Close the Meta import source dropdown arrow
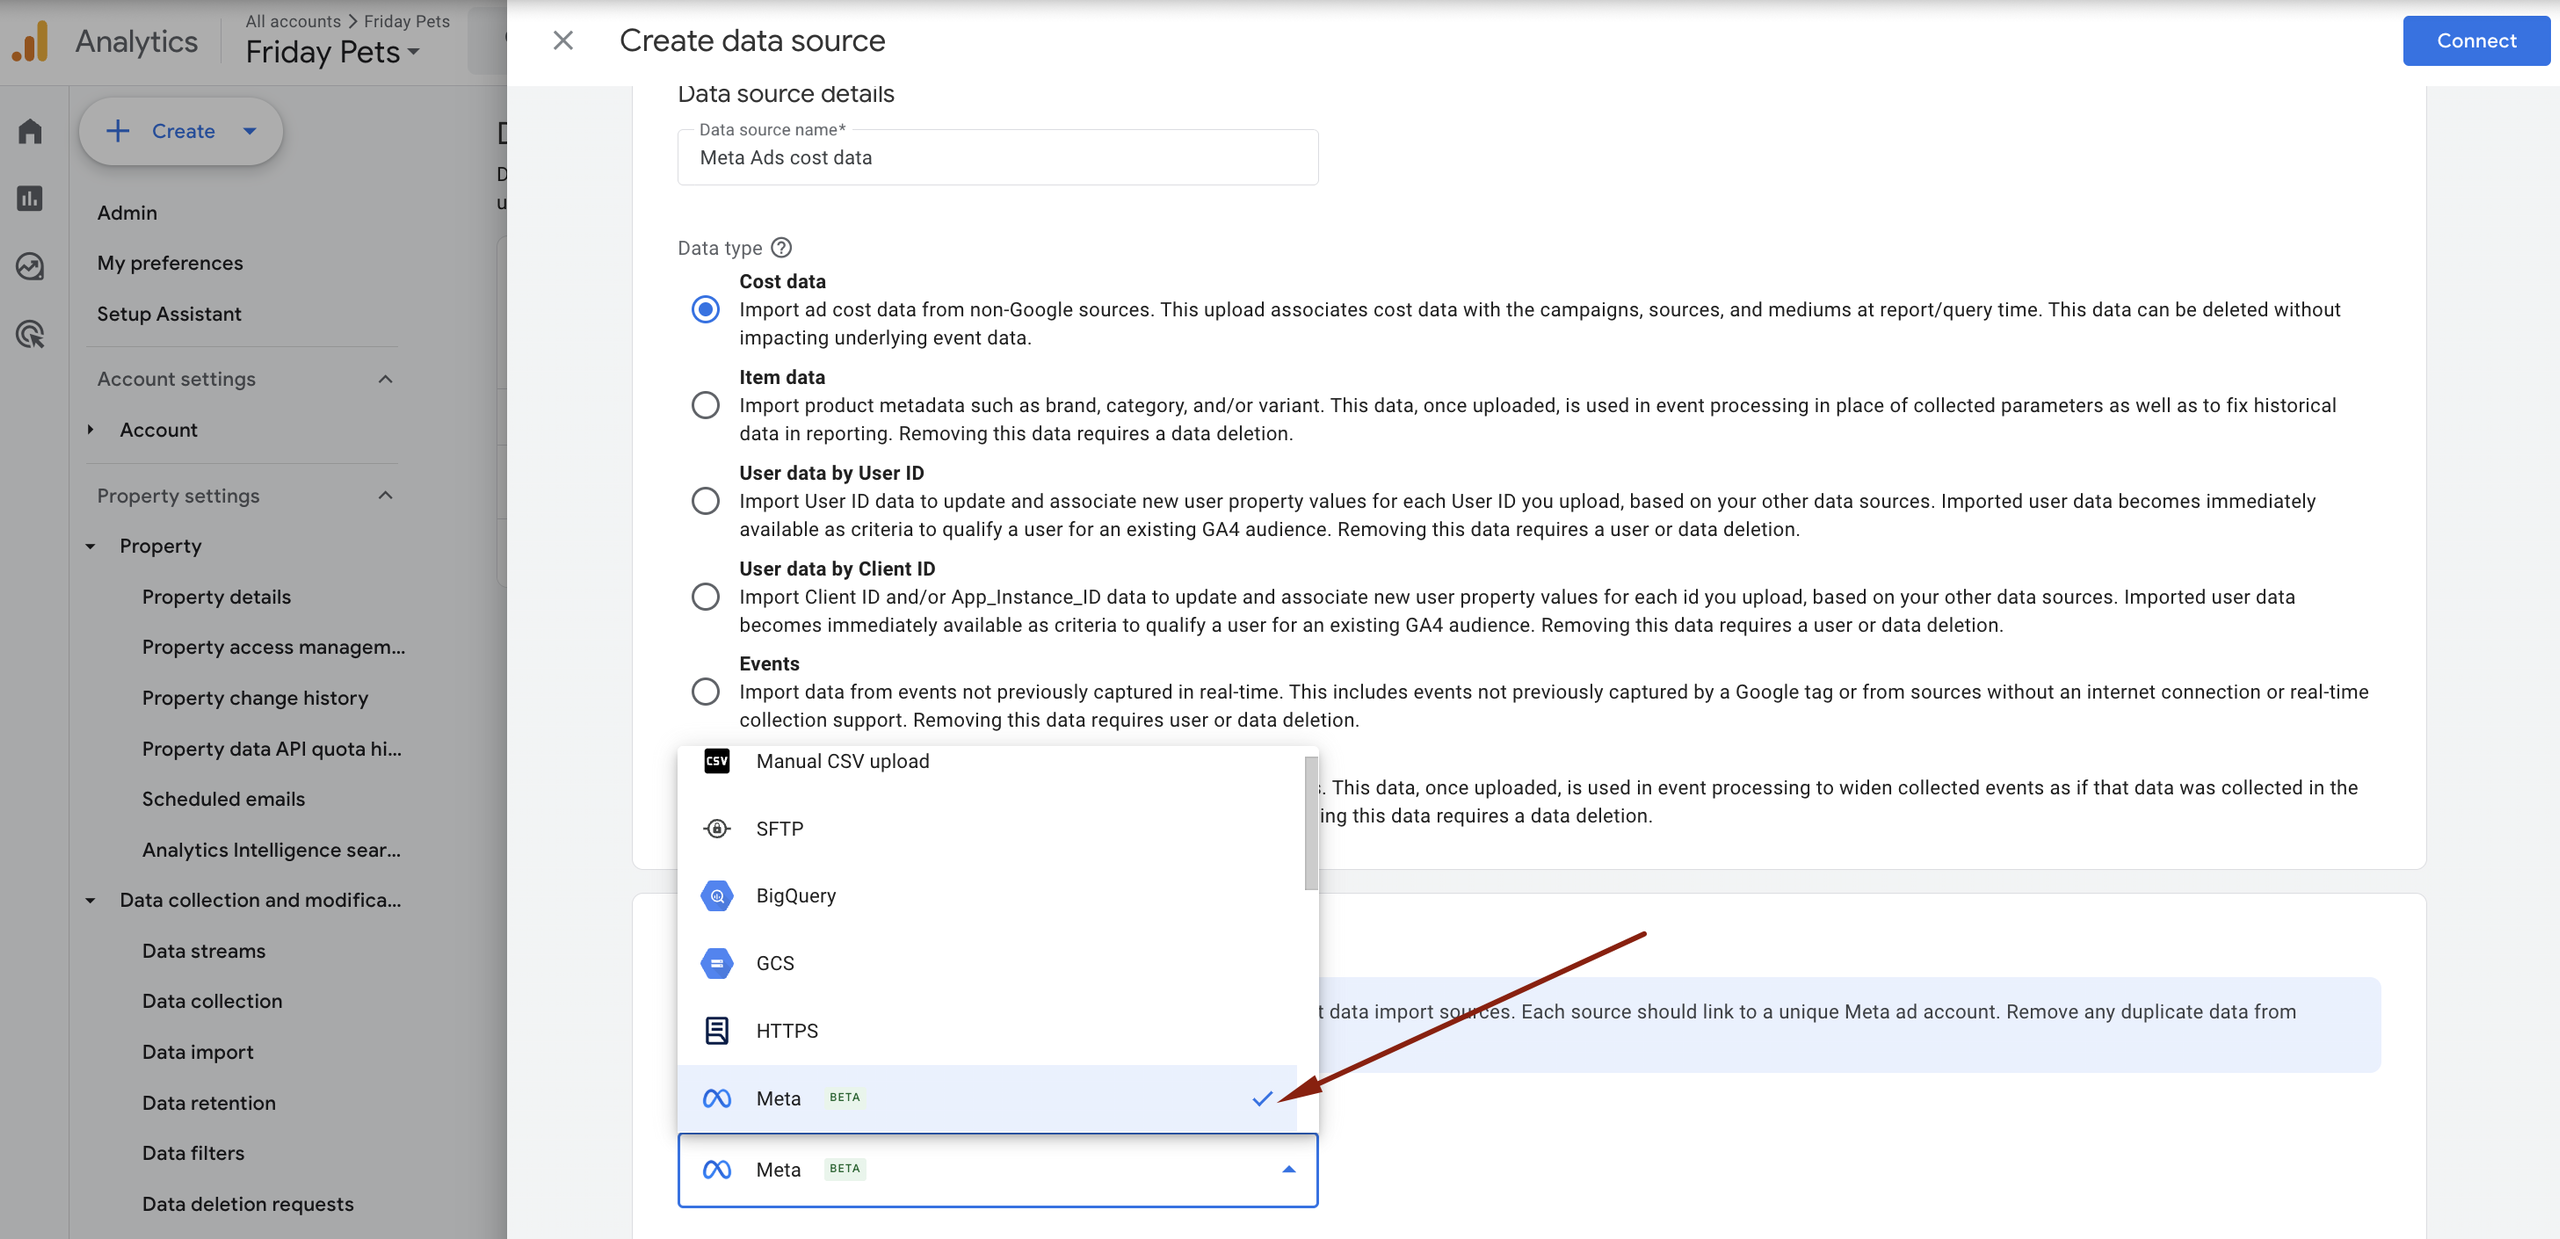2560x1239 pixels. [x=1288, y=1169]
